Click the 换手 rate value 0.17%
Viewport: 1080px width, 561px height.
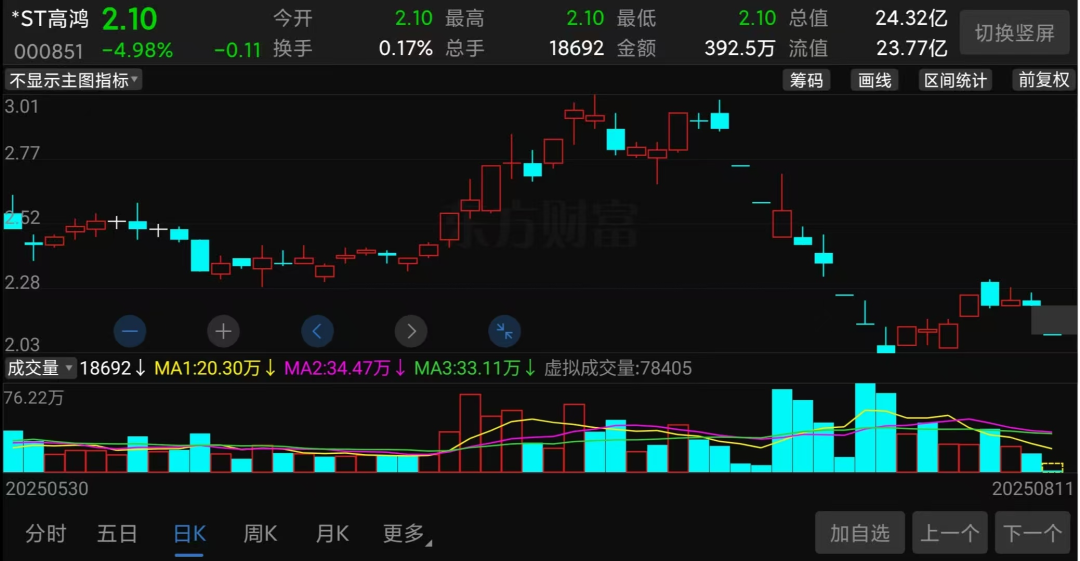click(x=406, y=48)
